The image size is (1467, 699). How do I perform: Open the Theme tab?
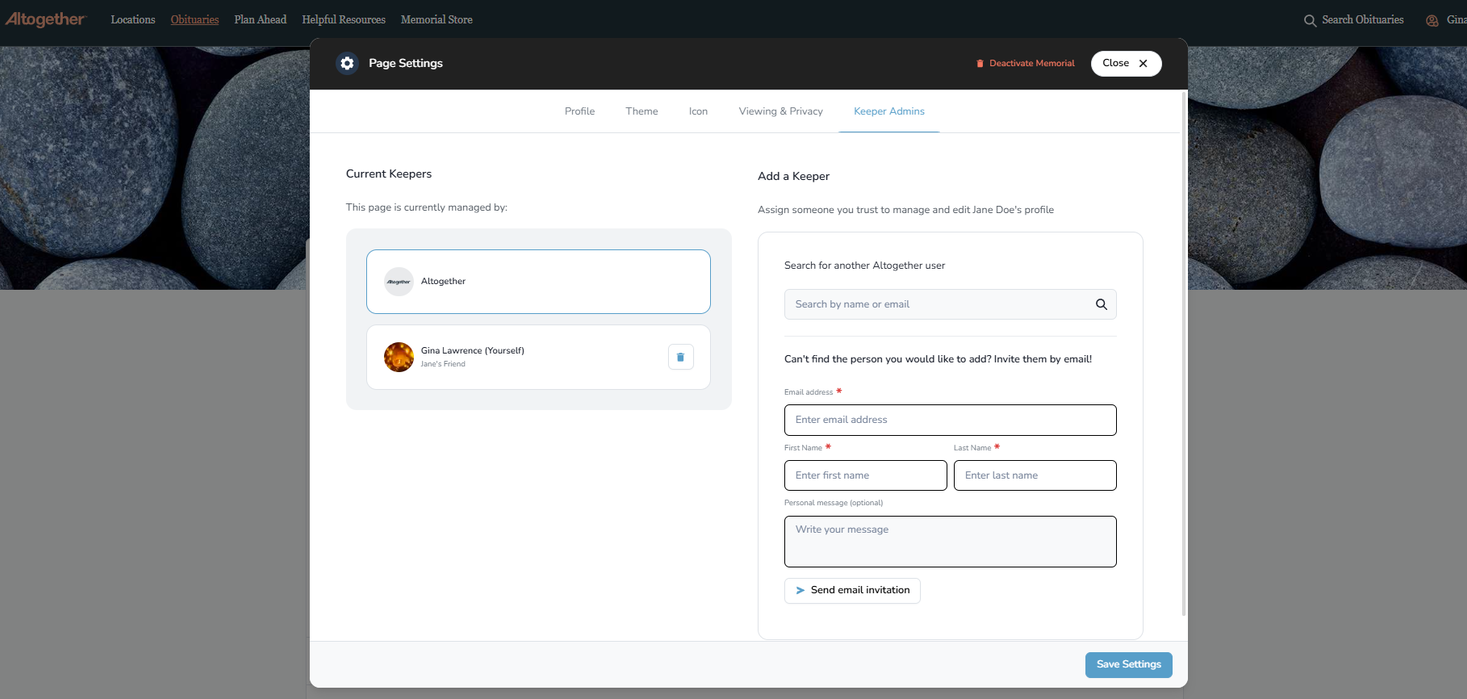point(642,112)
